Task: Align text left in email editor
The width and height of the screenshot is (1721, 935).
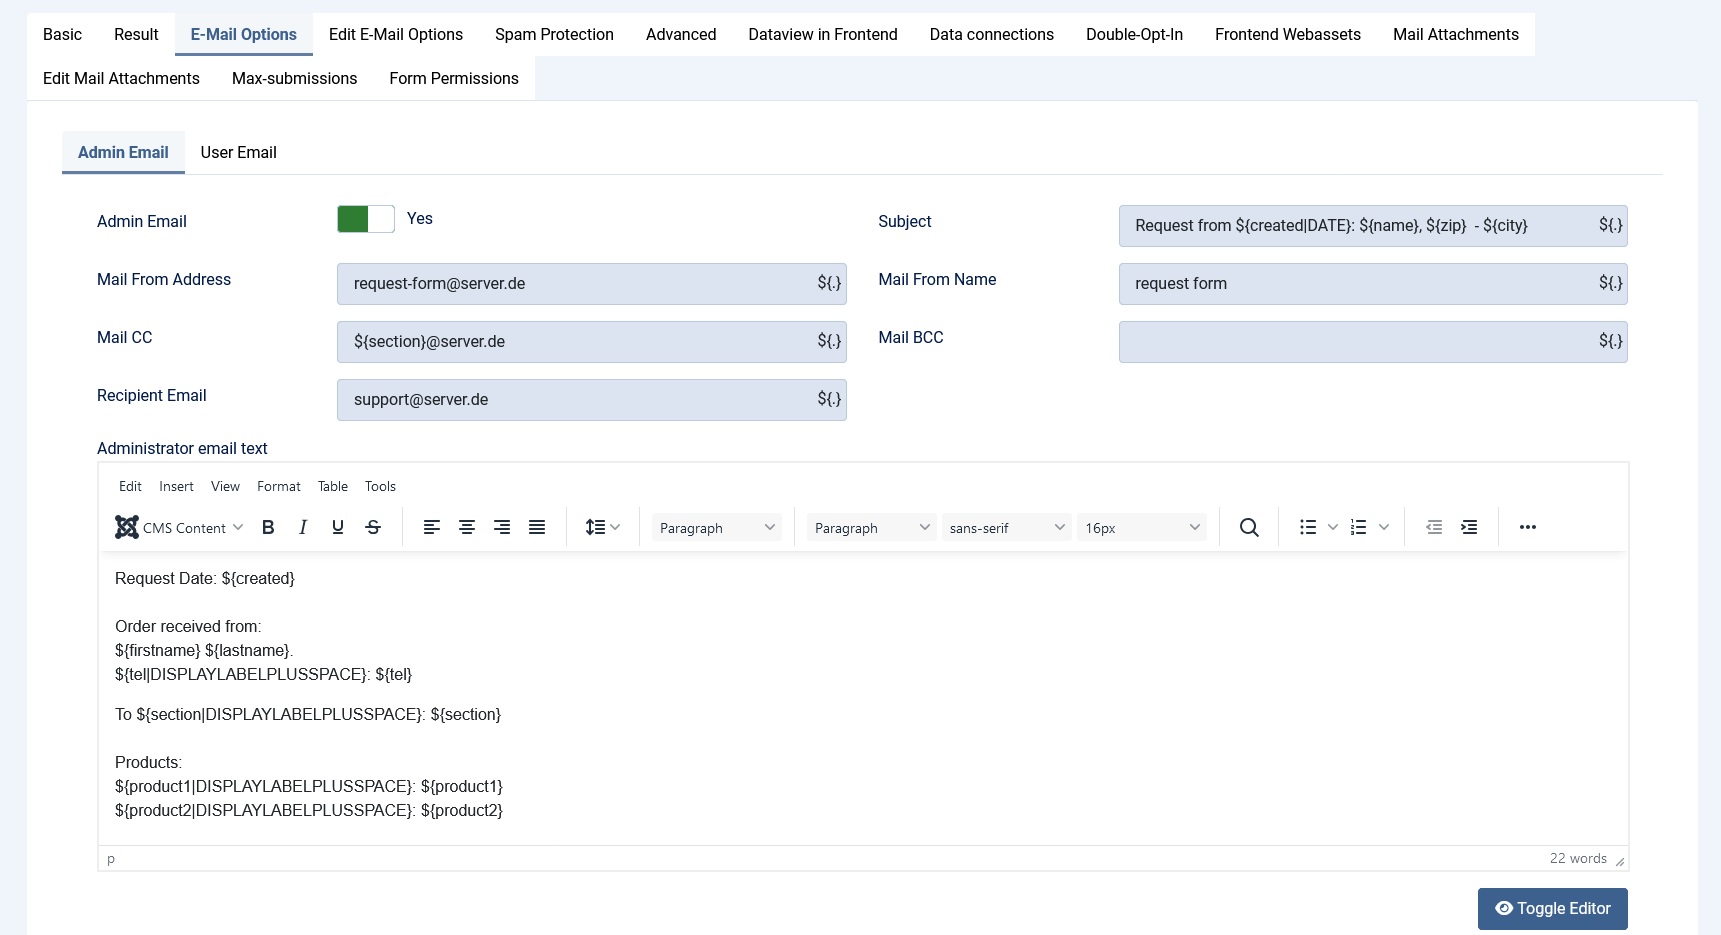Action: click(432, 527)
